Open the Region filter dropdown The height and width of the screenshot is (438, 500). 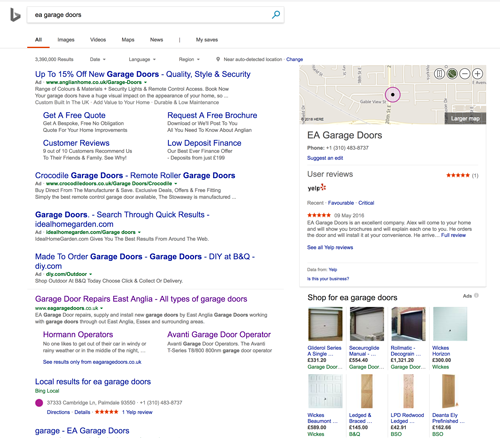(189, 59)
